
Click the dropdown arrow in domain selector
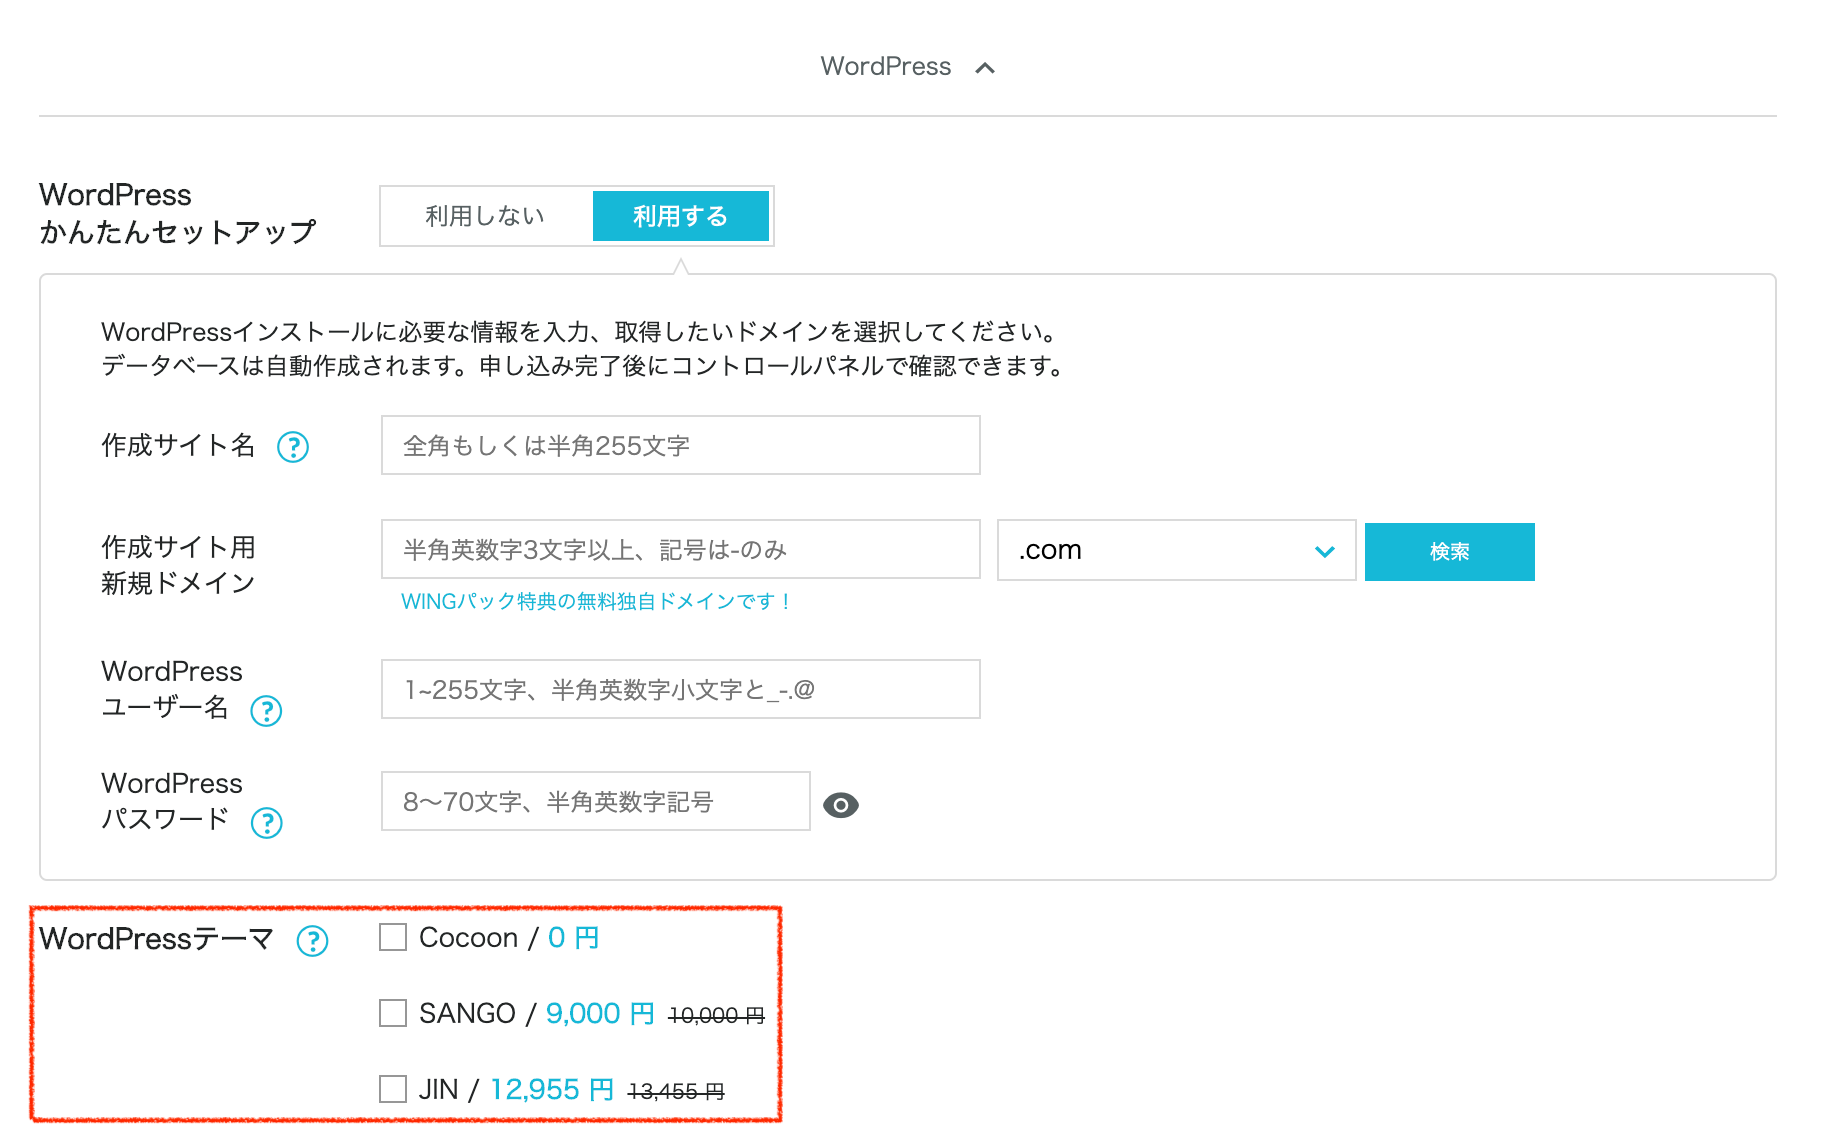[1325, 552]
